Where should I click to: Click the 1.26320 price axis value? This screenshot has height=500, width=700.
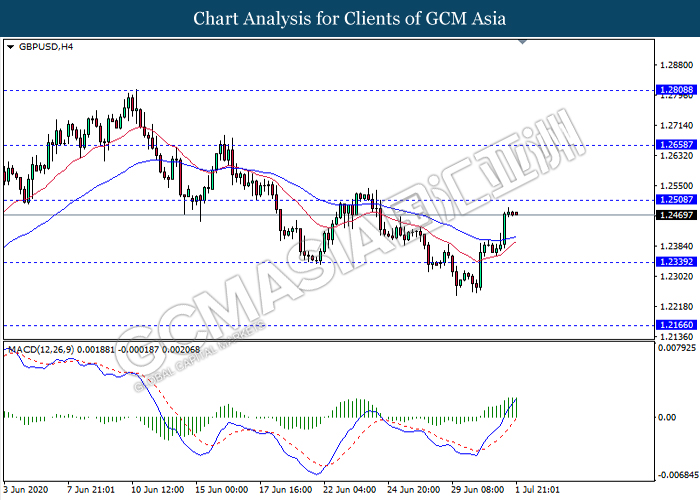tap(677, 156)
